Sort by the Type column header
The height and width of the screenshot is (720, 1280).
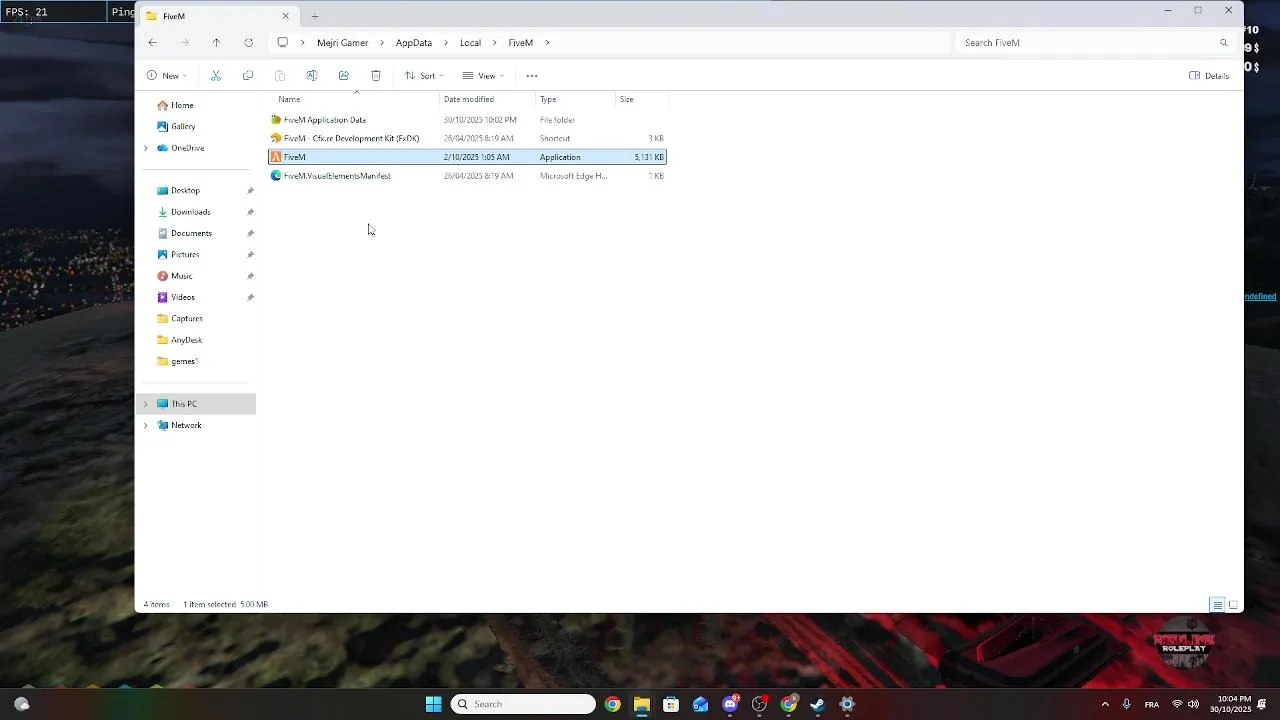point(575,99)
